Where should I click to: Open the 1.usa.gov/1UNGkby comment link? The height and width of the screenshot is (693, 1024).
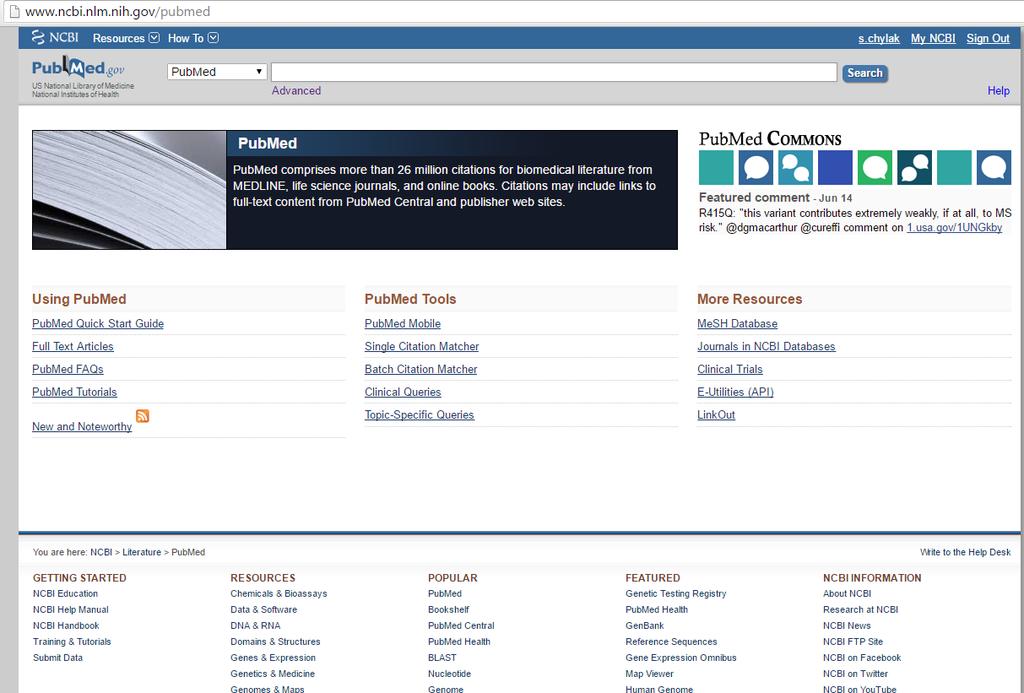coord(954,228)
